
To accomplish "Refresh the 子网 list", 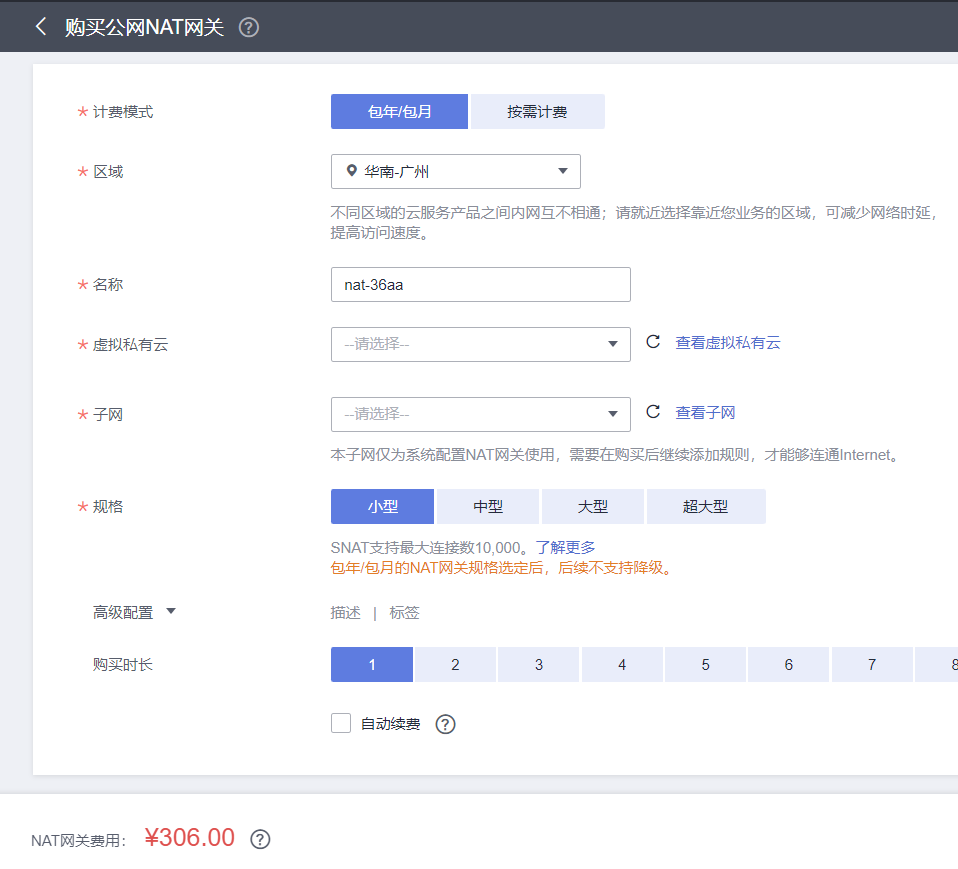I will pyautogui.click(x=653, y=412).
